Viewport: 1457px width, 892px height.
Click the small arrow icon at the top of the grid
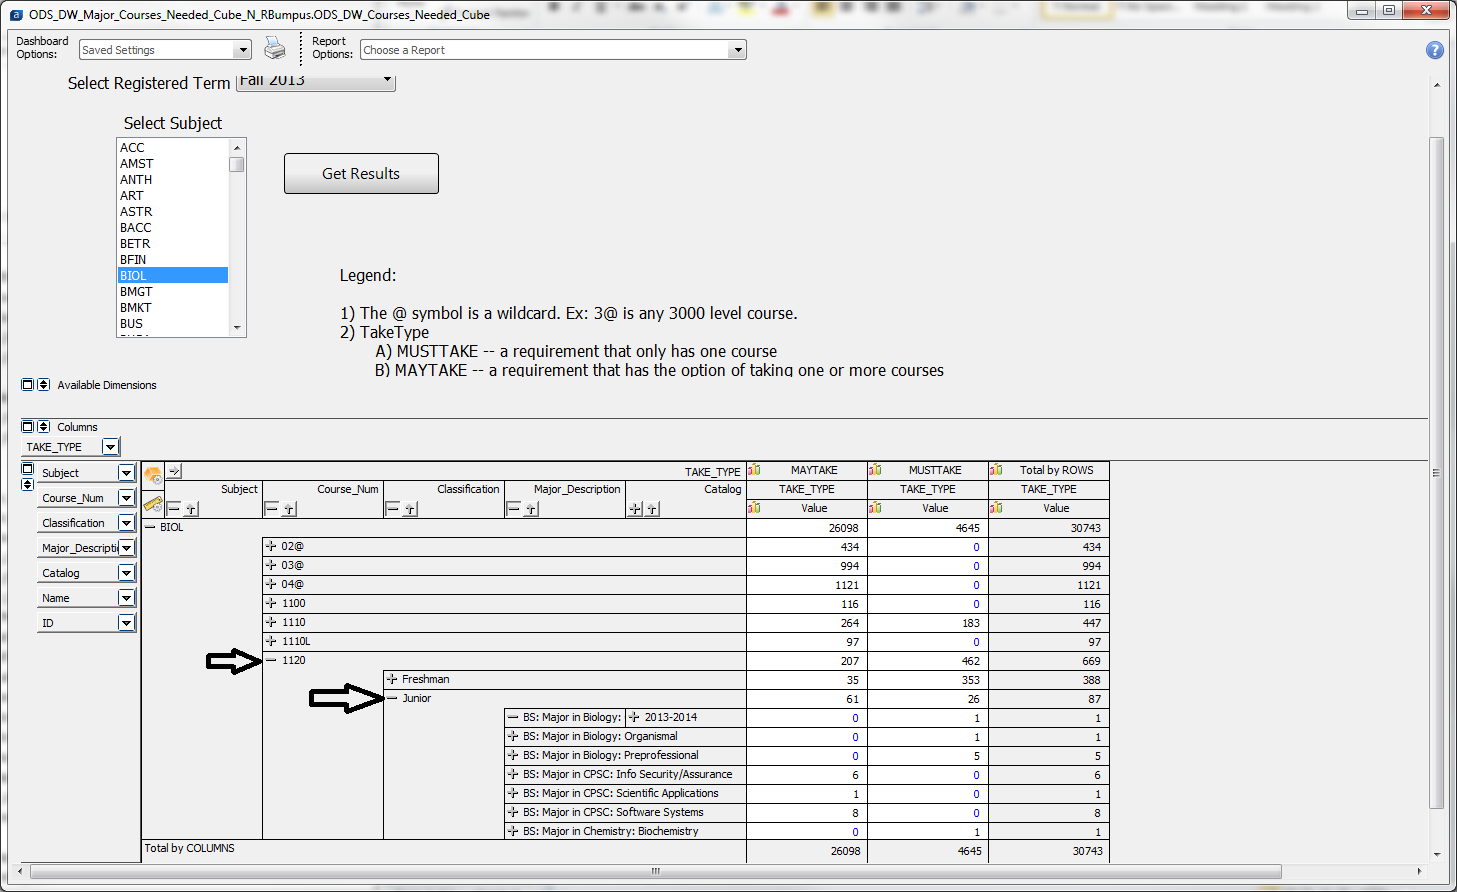(x=174, y=470)
